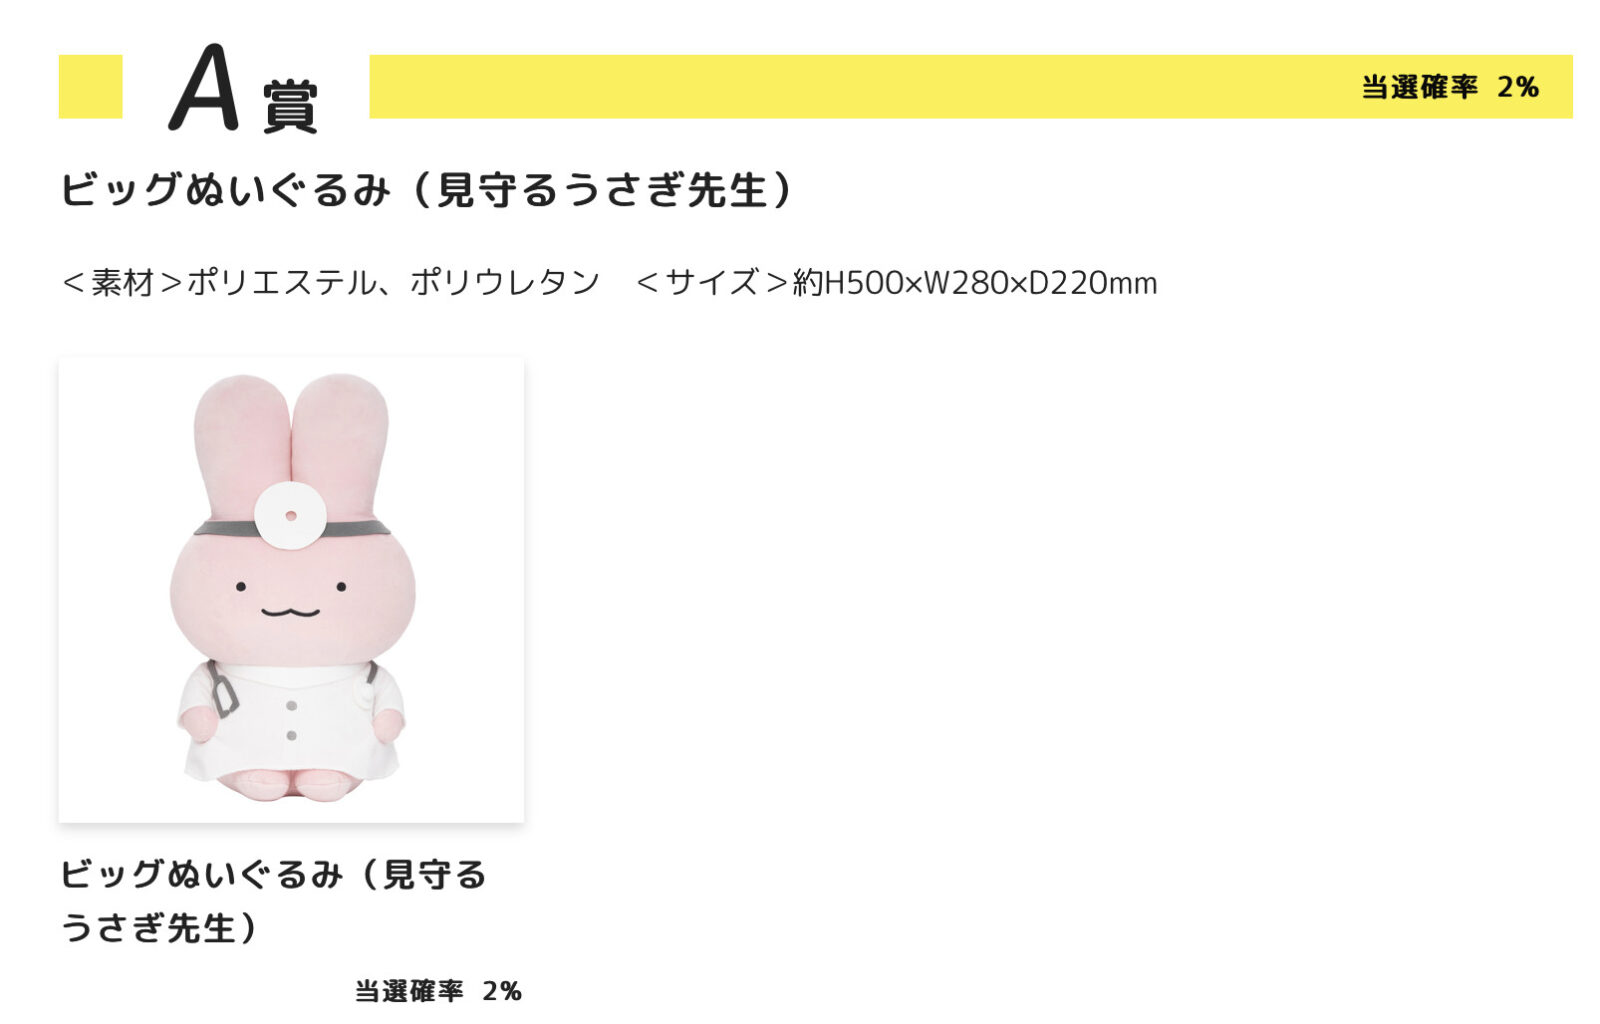Click the rabbit plush's smiling face
This screenshot has height=1024, width=1600.
tap(290, 598)
